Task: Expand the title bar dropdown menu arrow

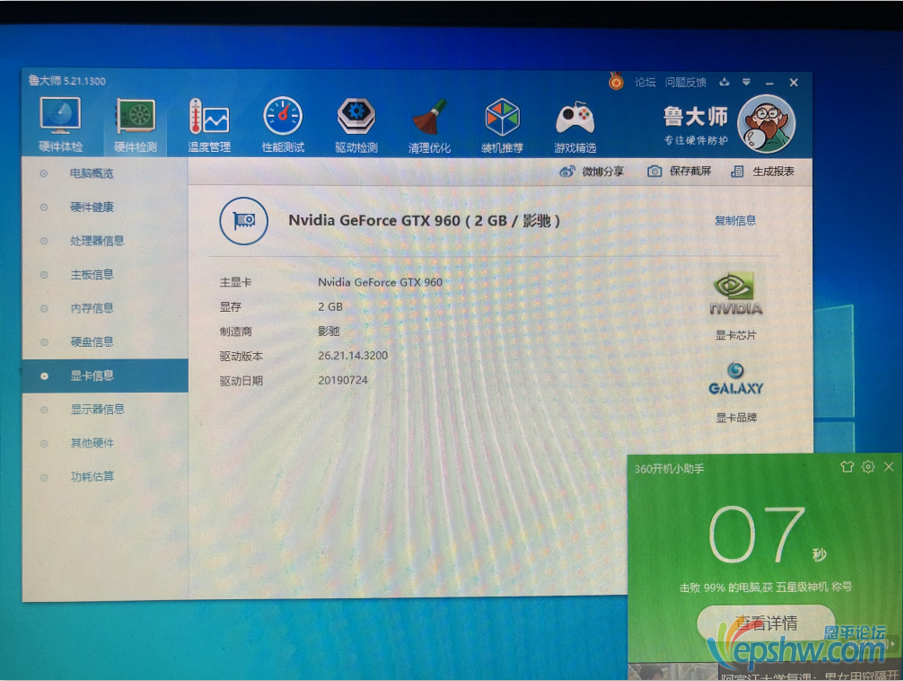Action: pos(746,82)
